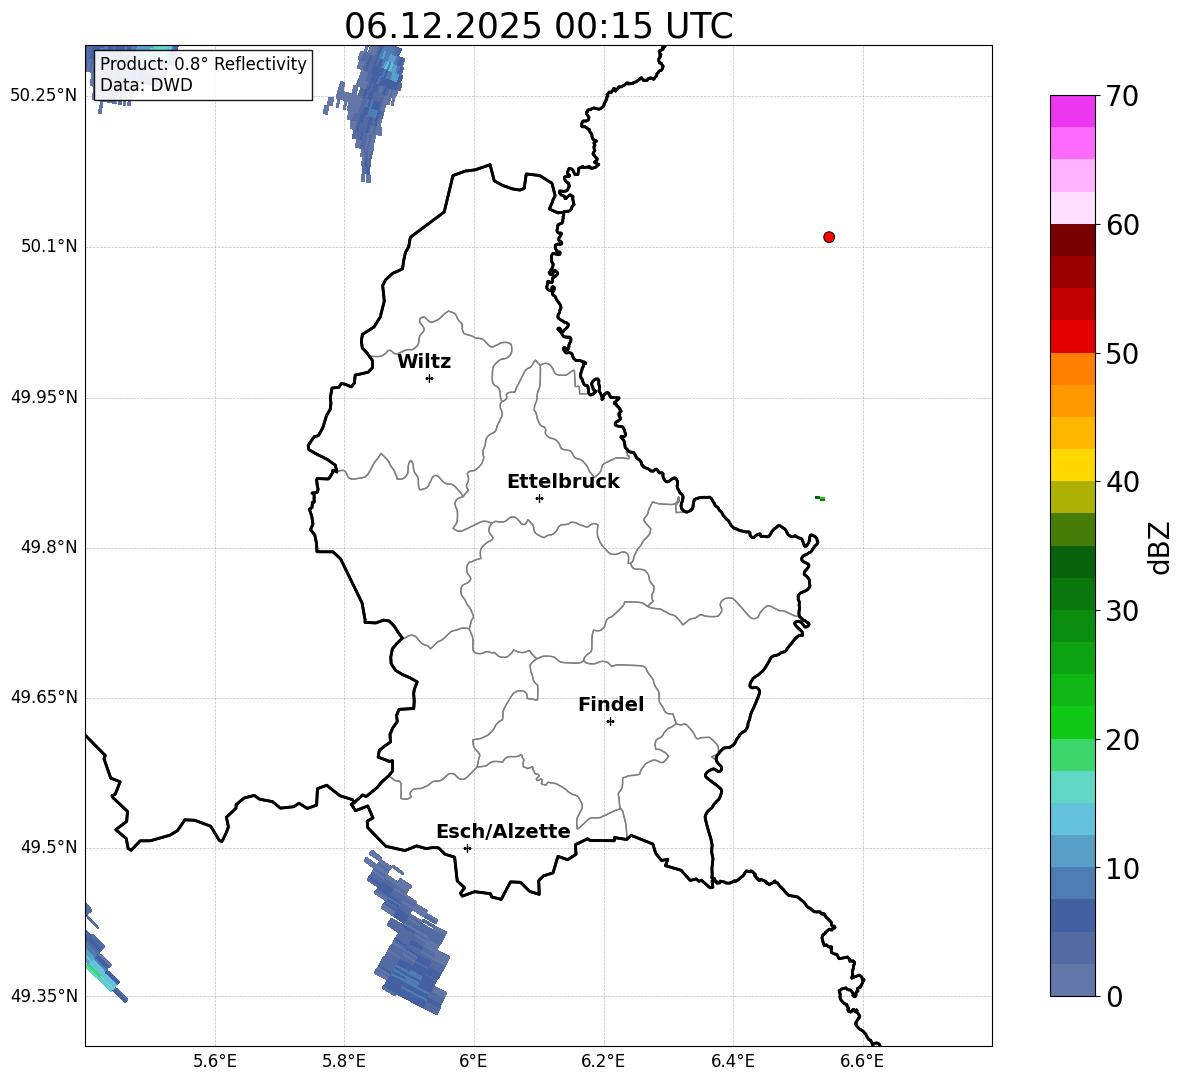
Task: Click the 49.8°N latitude label
Action: click(x=48, y=547)
